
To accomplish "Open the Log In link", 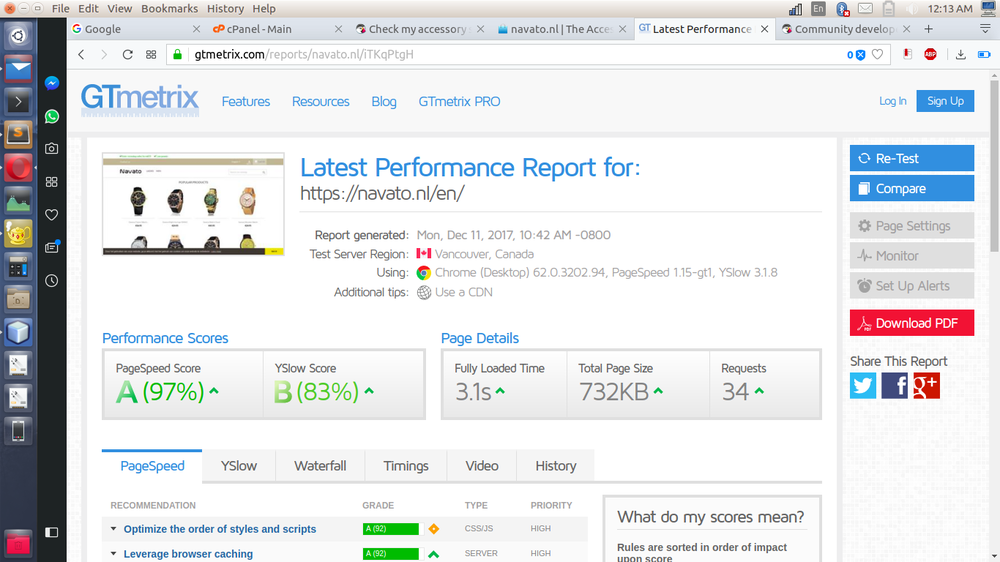I will pyautogui.click(x=892, y=101).
